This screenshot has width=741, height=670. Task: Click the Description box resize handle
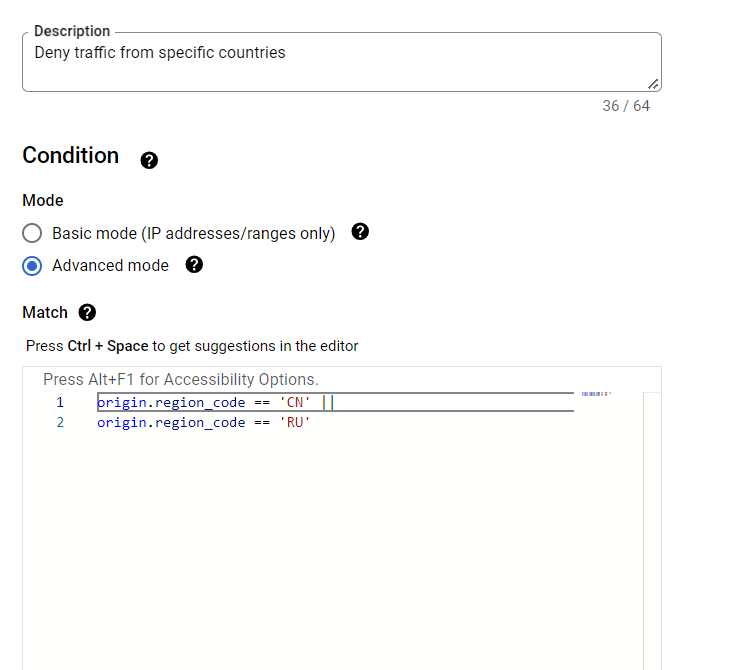[x=653, y=84]
